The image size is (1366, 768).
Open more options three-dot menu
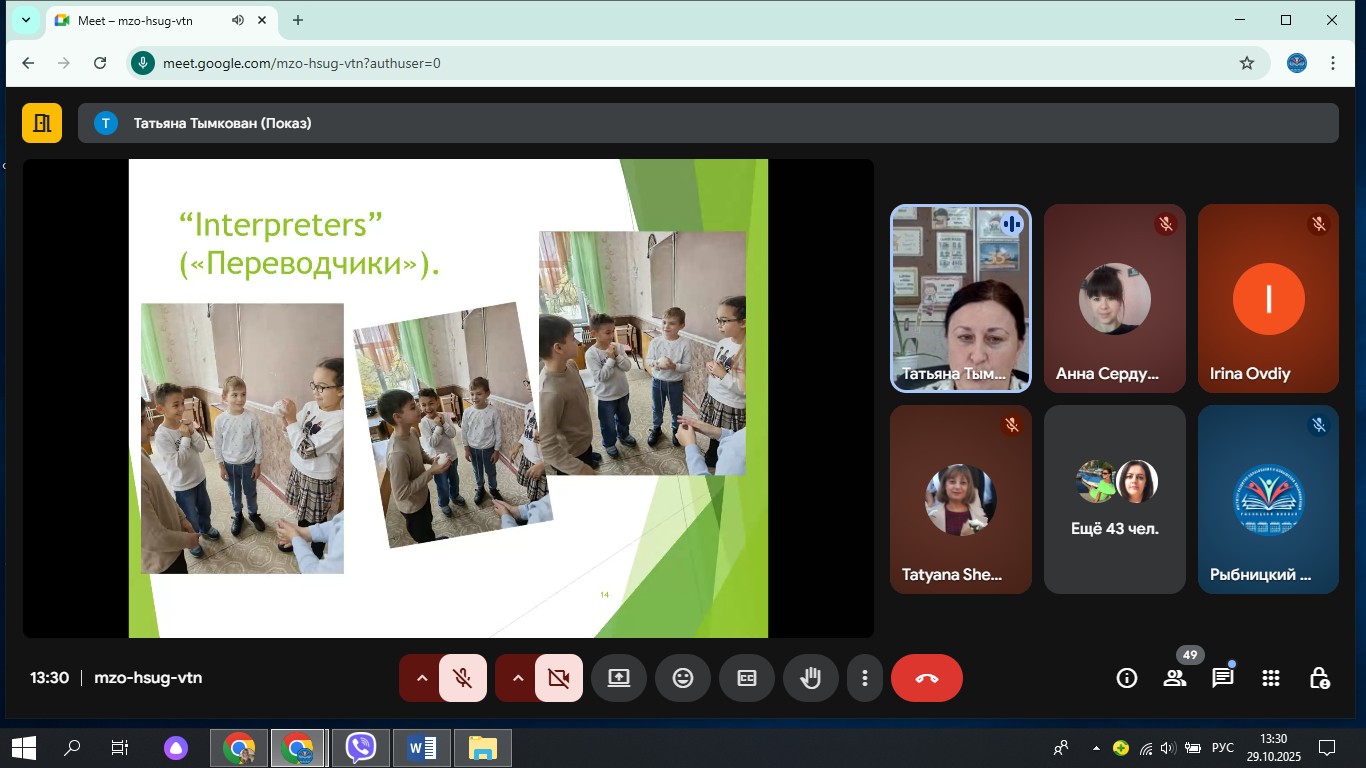coord(864,678)
